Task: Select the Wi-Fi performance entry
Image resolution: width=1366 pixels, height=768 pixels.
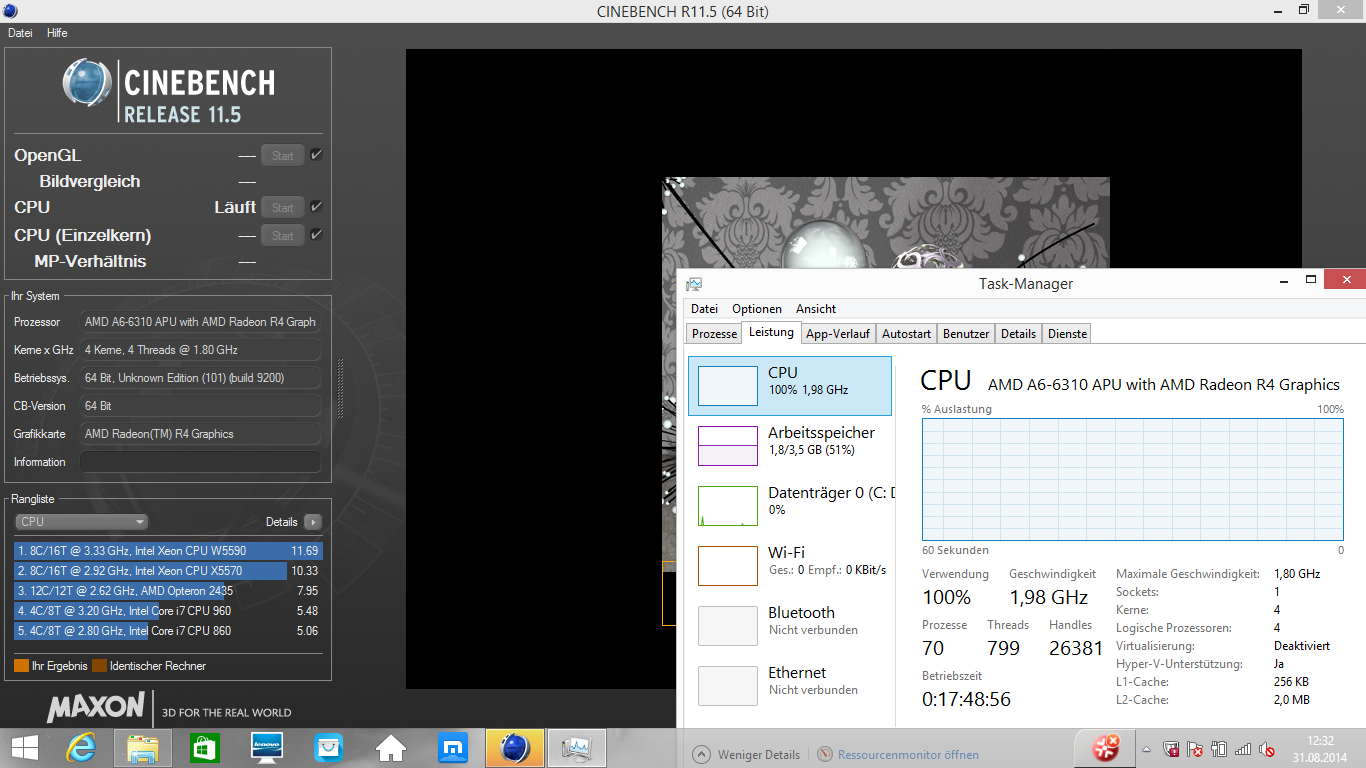Action: tap(790, 566)
